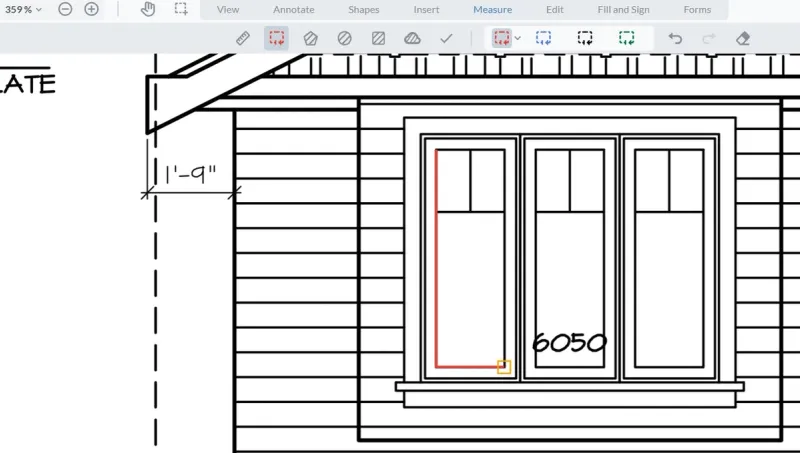Viewport: 800px width, 453px height.
Task: Open the Insert tab
Action: (x=427, y=10)
